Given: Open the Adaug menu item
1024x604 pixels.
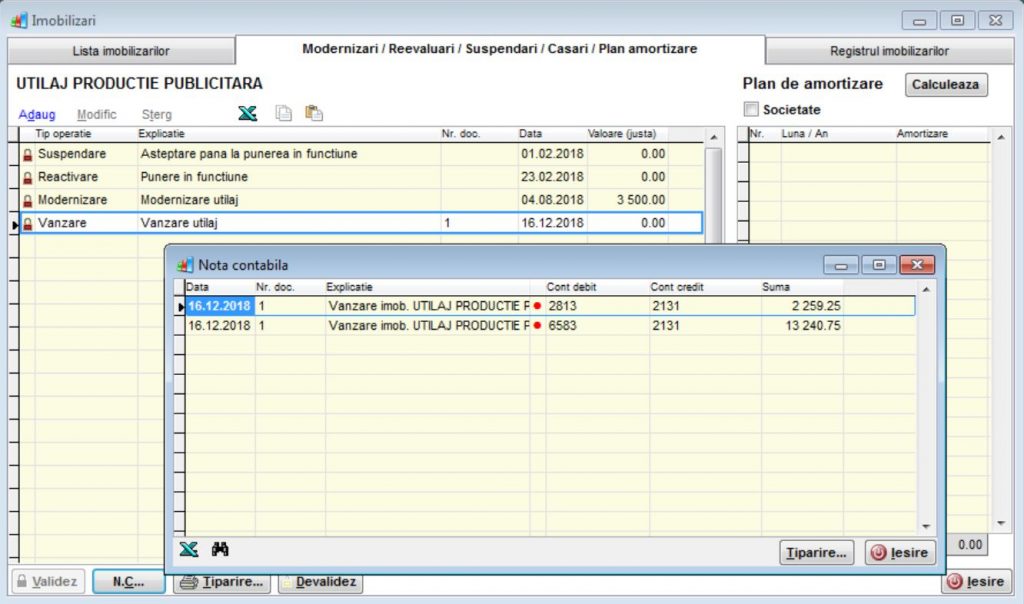Looking at the screenshot, I should point(37,114).
